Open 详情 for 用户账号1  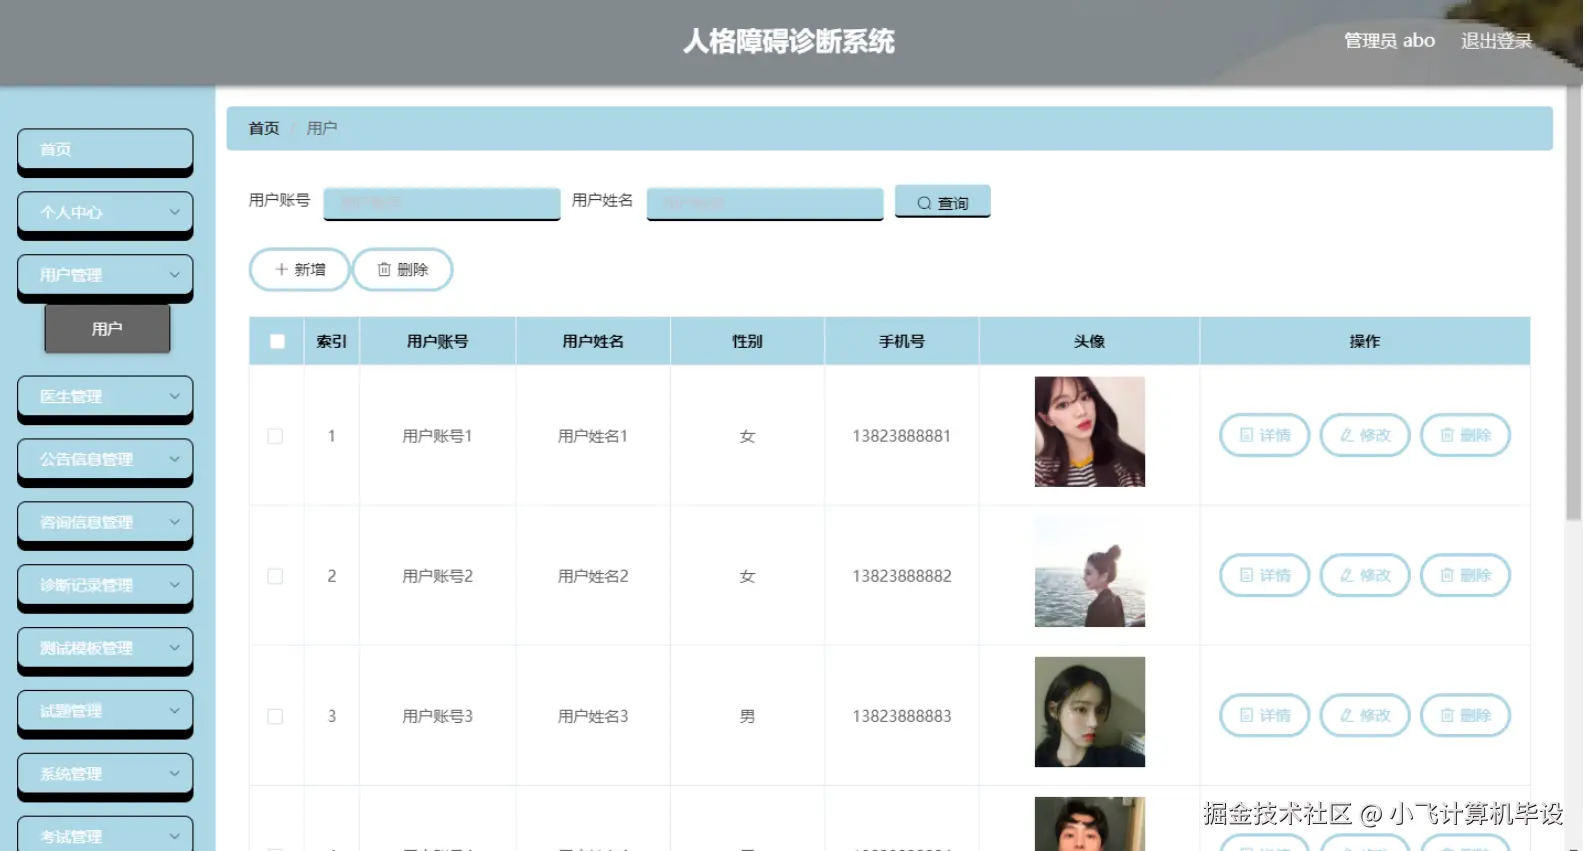[x=1264, y=435]
